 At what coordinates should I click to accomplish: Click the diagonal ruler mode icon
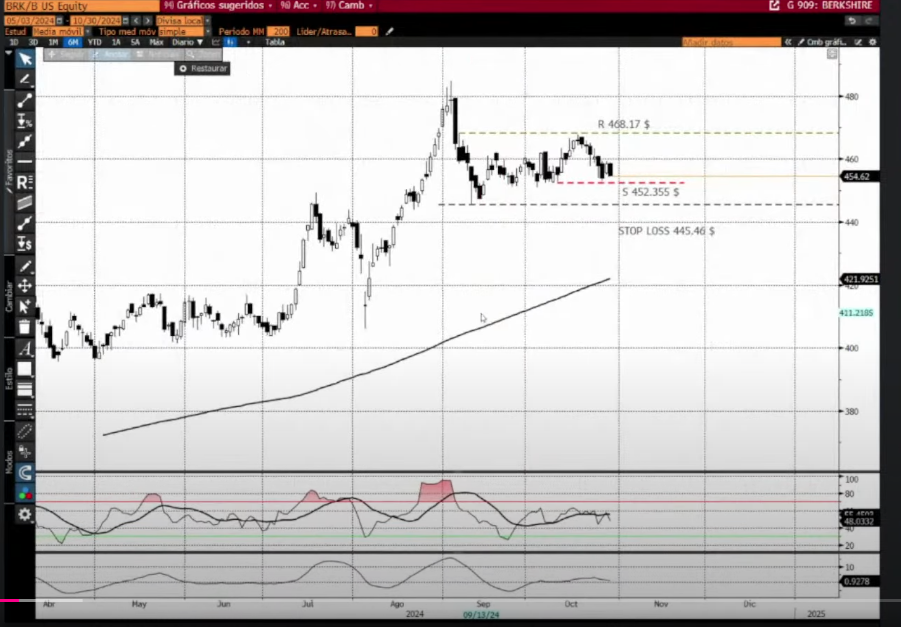tap(25, 431)
